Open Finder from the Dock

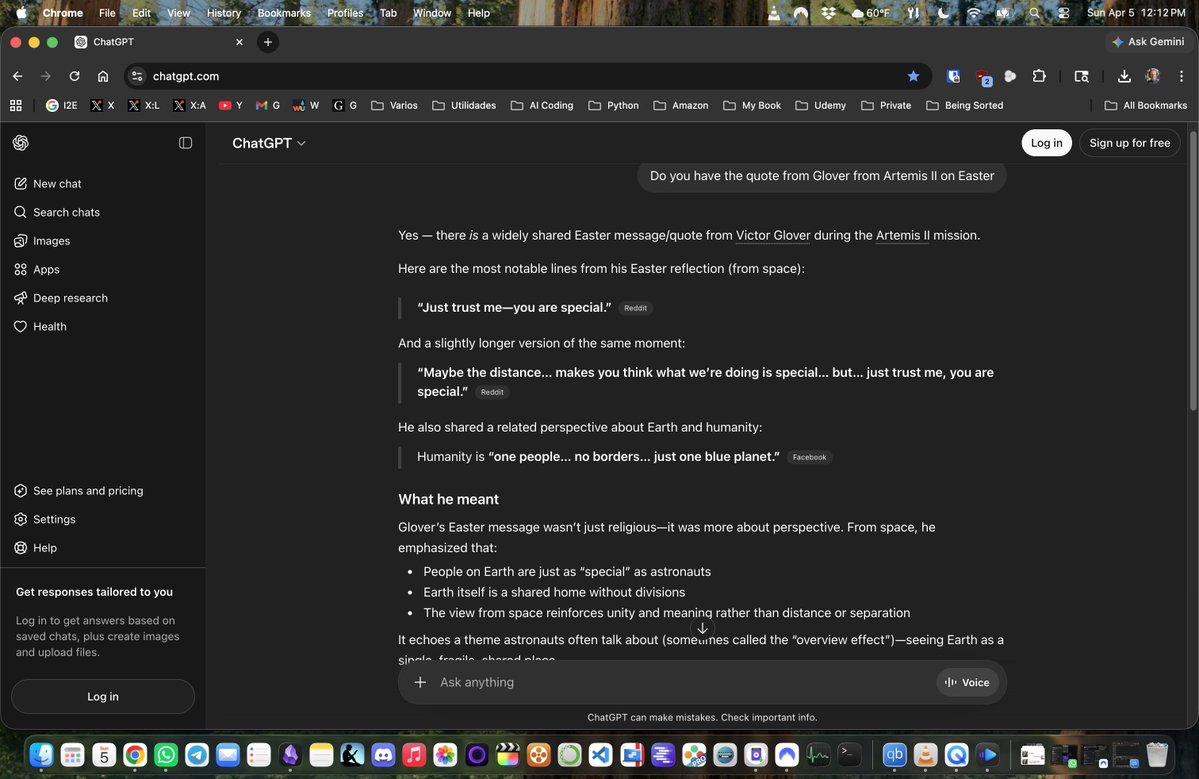coord(41,755)
